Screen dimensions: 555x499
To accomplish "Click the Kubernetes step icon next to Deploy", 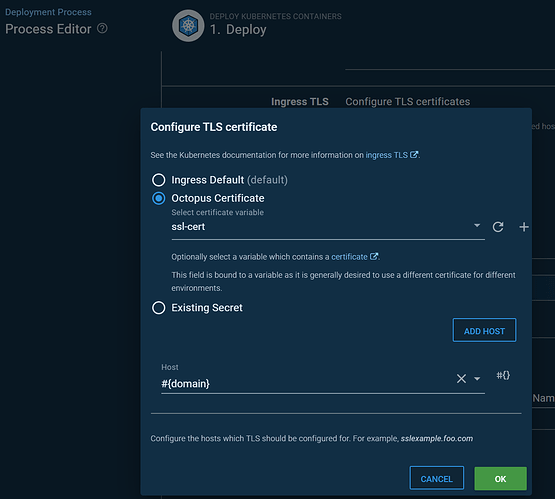I will click(x=188, y=25).
